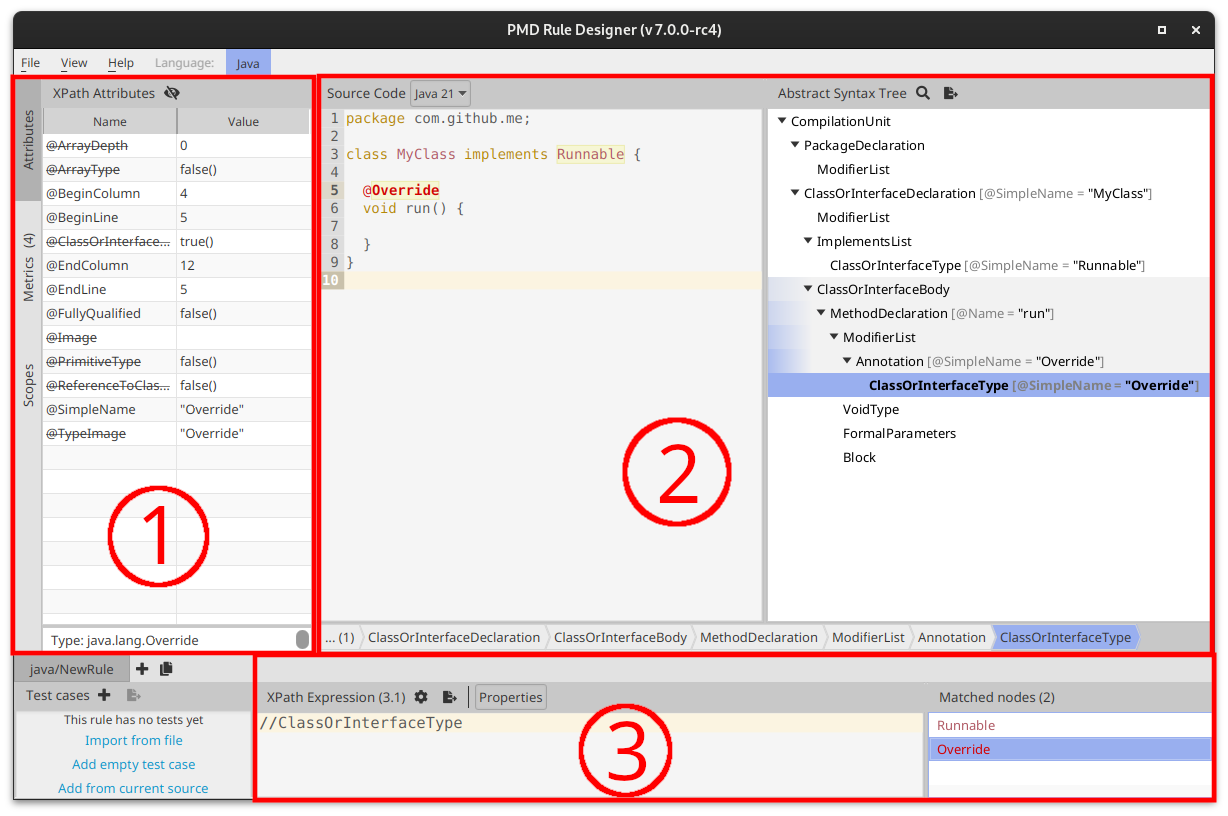
Task: Click Add empty test case link
Action: tap(133, 764)
